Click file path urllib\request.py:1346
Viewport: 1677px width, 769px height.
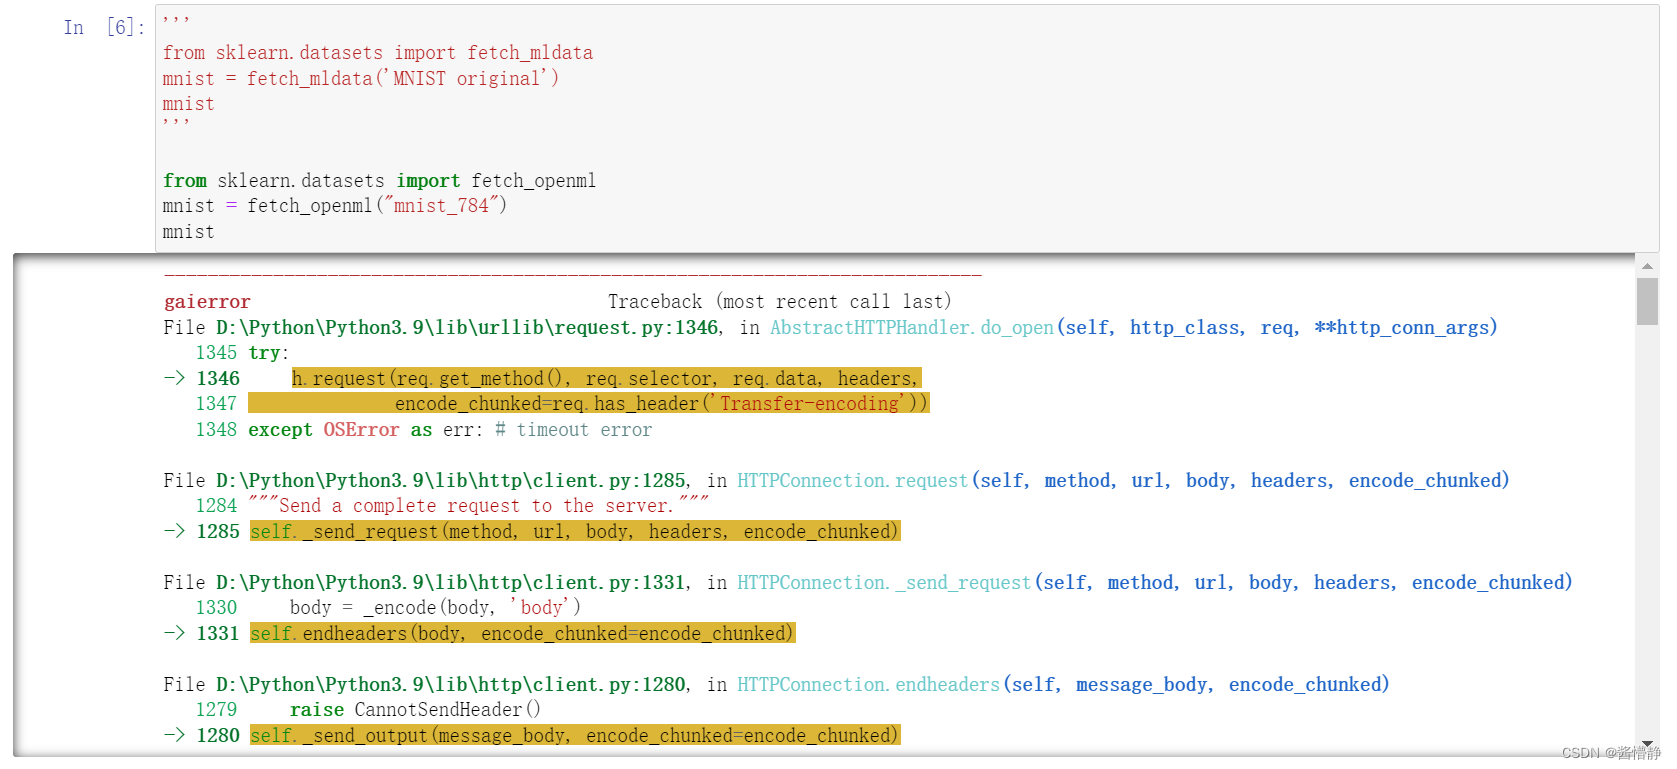pos(467,328)
